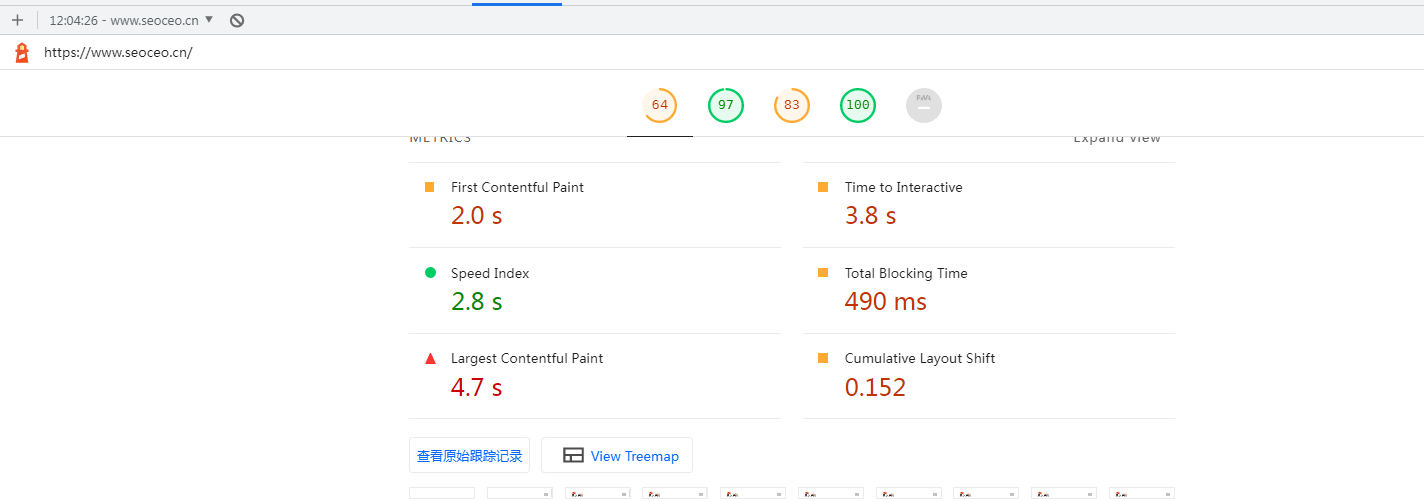Click the https://www.seoceo.cn/ URL link
The image size is (1424, 502).
tap(118, 53)
